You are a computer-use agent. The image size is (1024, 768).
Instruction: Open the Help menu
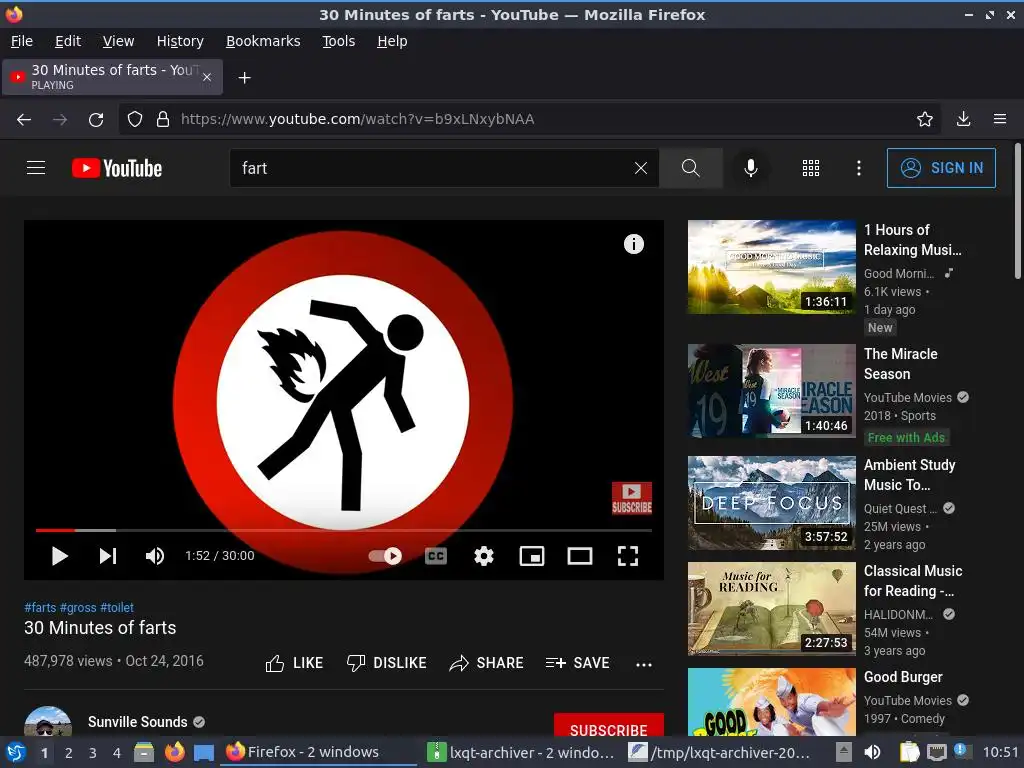392,41
